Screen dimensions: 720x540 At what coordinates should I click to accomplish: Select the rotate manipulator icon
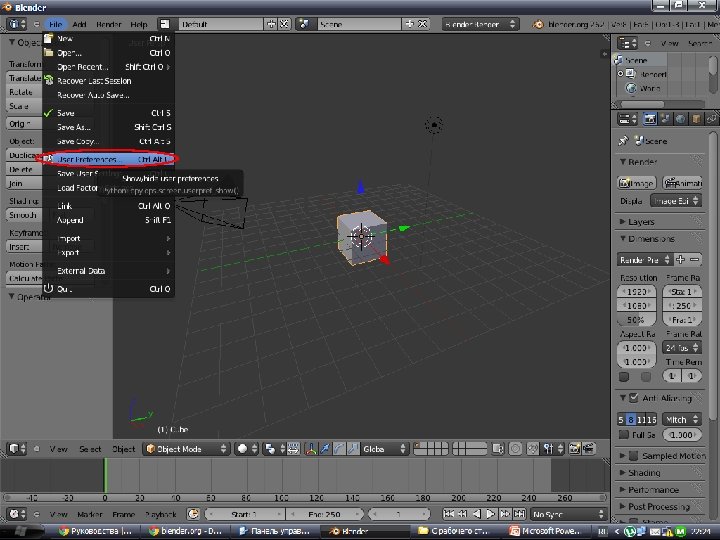coord(339,449)
